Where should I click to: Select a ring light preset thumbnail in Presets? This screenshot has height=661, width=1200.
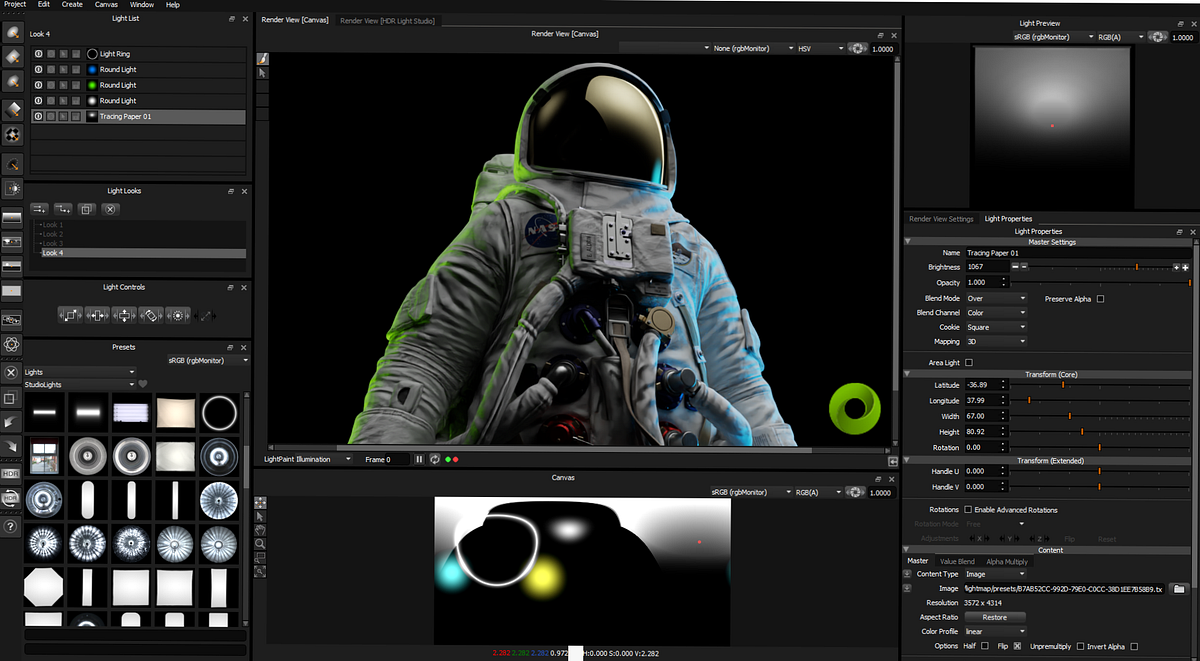(x=219, y=413)
